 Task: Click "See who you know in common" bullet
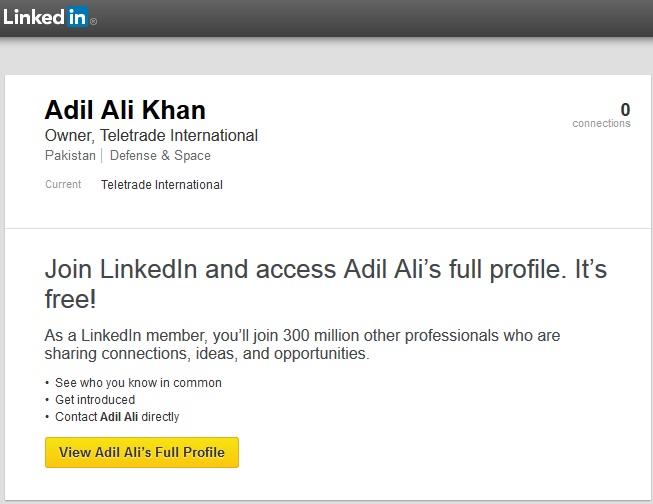(x=139, y=383)
